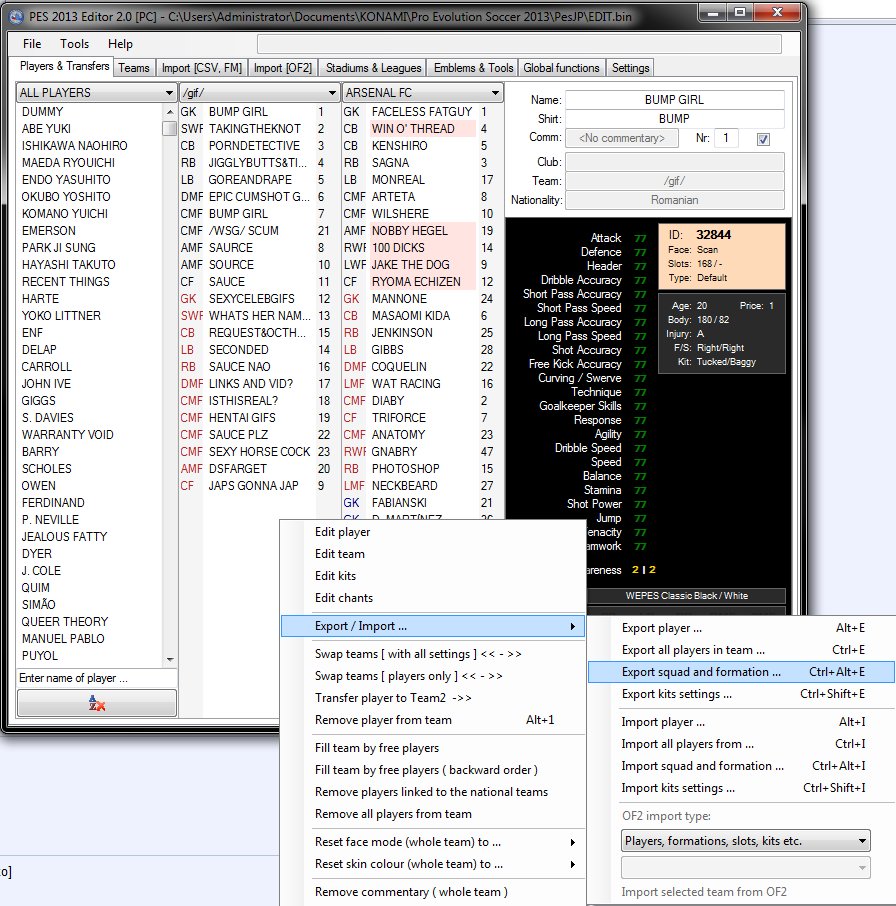Viewport: 896px width, 906px height.
Task: Choose Edit kits from context menu
Action: pyautogui.click(x=433, y=575)
